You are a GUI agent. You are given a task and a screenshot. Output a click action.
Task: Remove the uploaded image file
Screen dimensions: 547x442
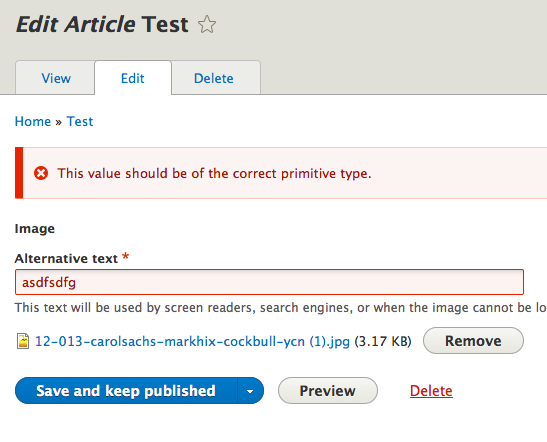473,340
